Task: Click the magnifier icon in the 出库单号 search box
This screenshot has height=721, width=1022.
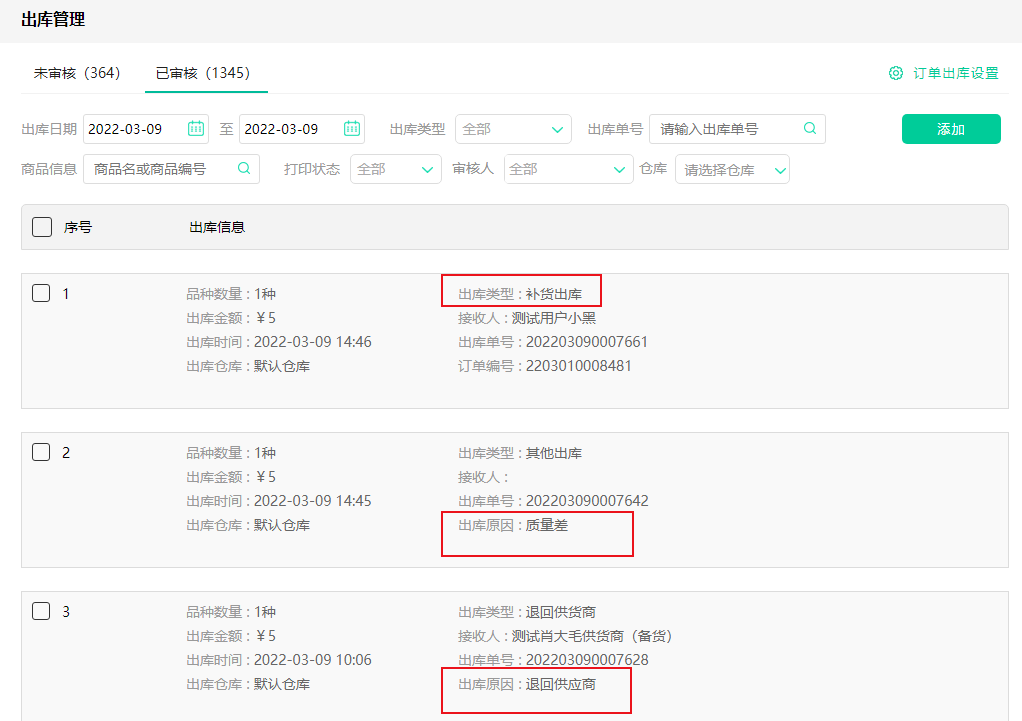Action: pos(810,128)
